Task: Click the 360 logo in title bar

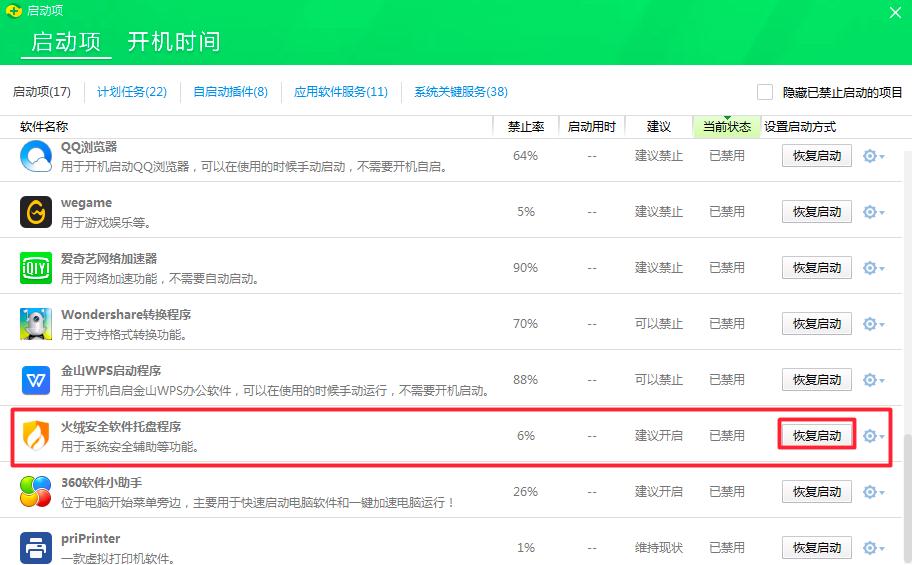Action: 13,10
